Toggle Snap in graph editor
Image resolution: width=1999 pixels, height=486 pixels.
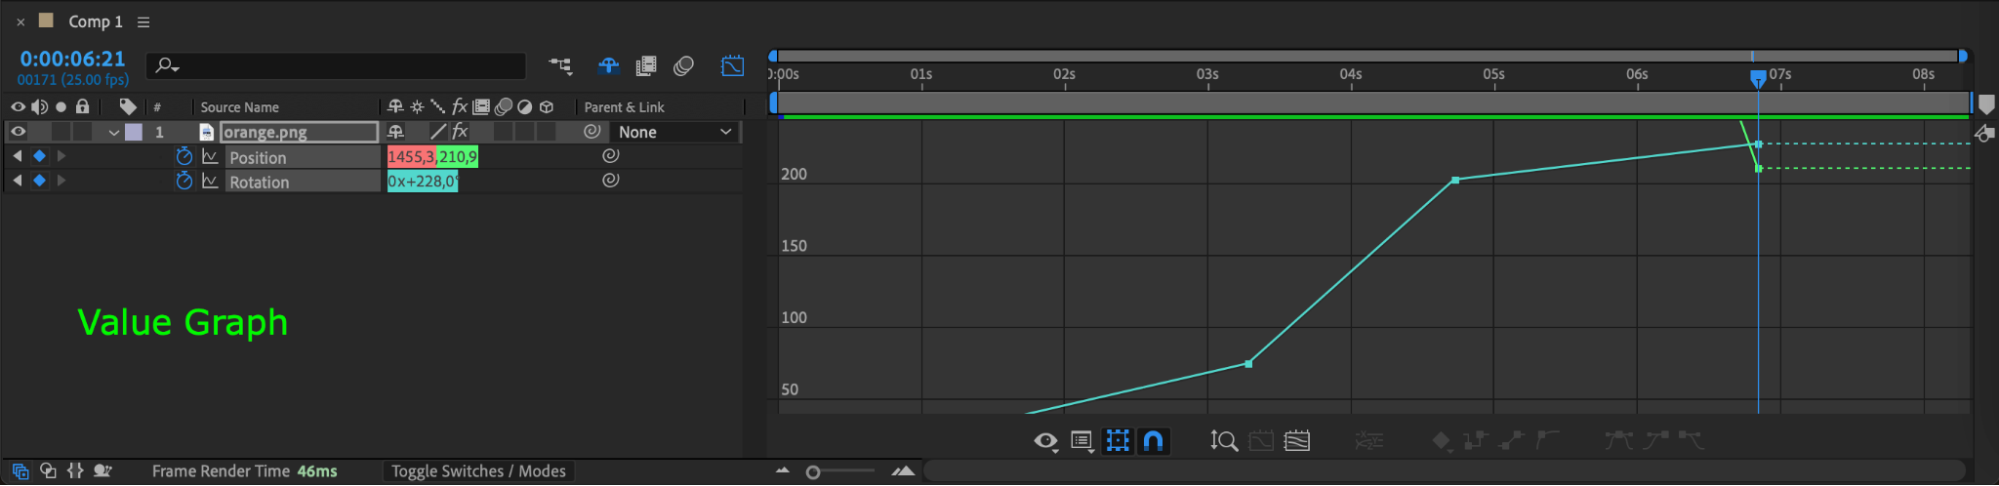pyautogui.click(x=1153, y=441)
